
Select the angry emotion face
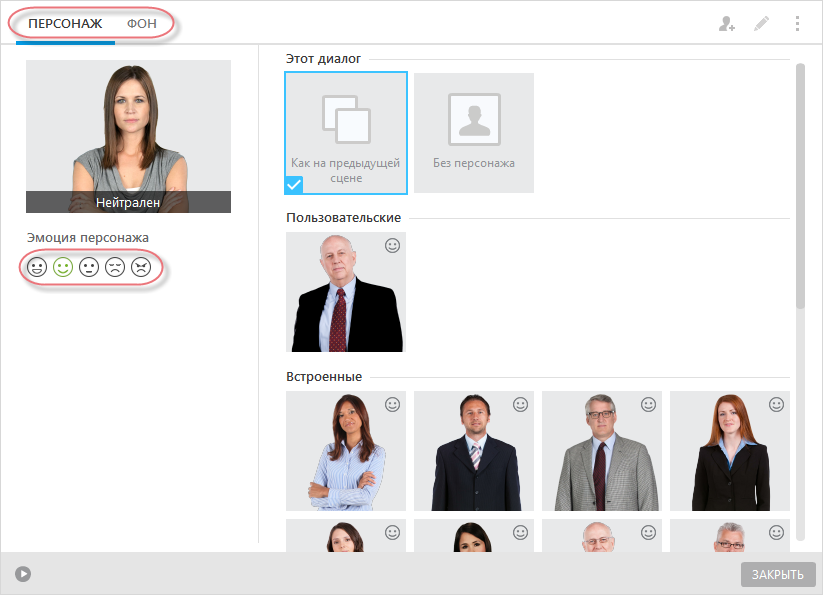141,267
